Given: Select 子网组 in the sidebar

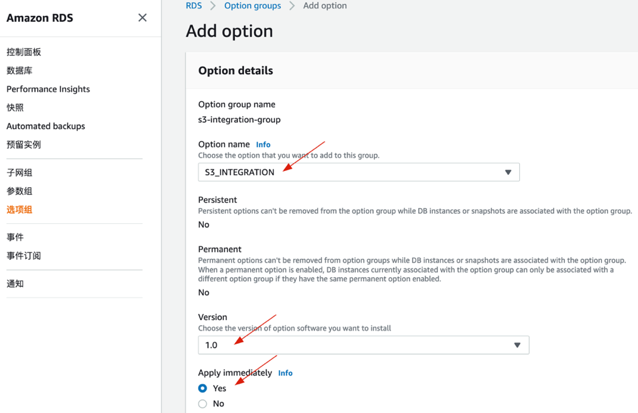Looking at the screenshot, I should pos(19,173).
